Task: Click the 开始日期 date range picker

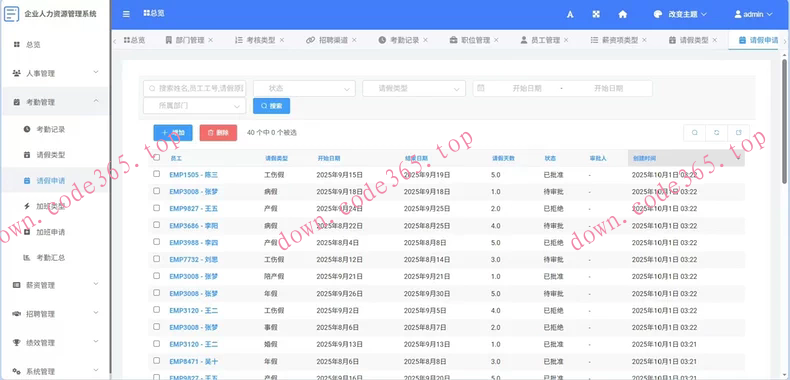Action: click(562, 88)
